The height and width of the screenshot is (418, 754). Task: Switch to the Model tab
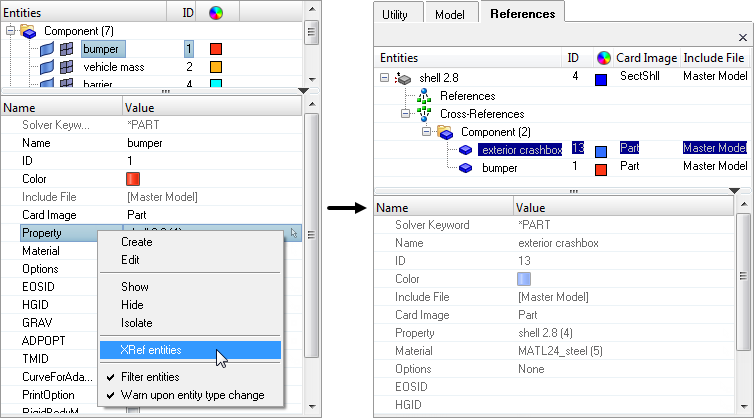point(451,13)
